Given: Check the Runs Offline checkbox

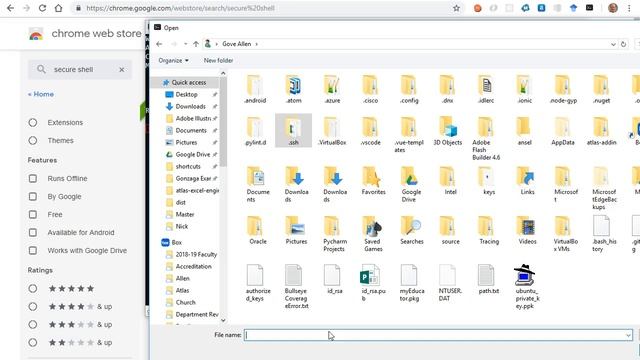Looking at the screenshot, I should pos(33,178).
